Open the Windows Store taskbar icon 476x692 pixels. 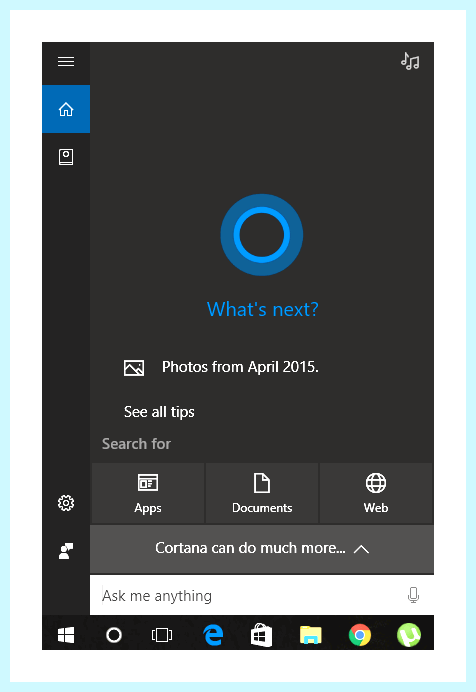[x=261, y=635]
